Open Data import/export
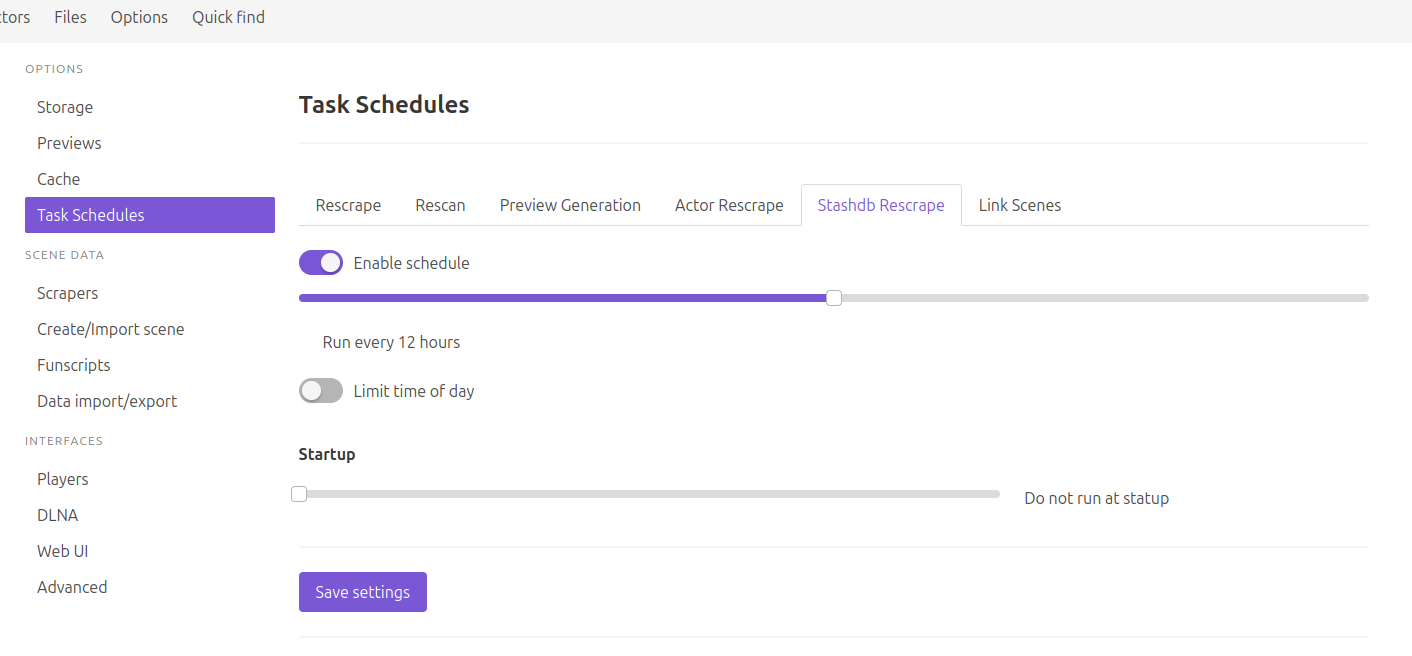This screenshot has width=1412, height=656. pyautogui.click(x=150, y=401)
